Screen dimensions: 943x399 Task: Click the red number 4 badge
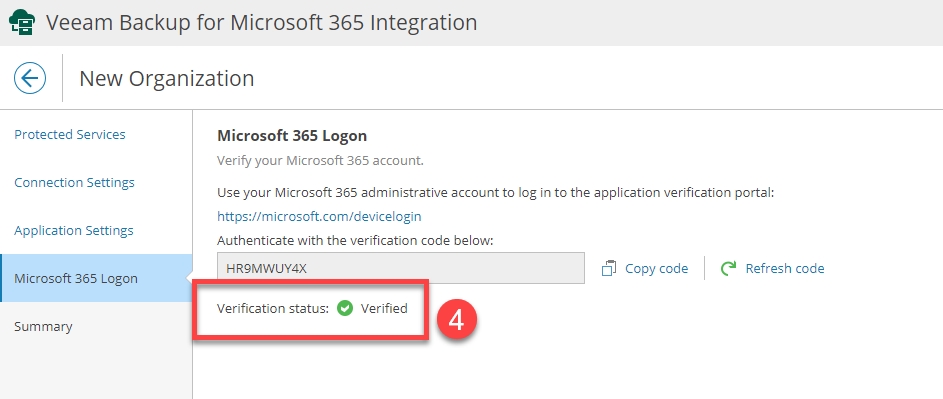pos(456,320)
